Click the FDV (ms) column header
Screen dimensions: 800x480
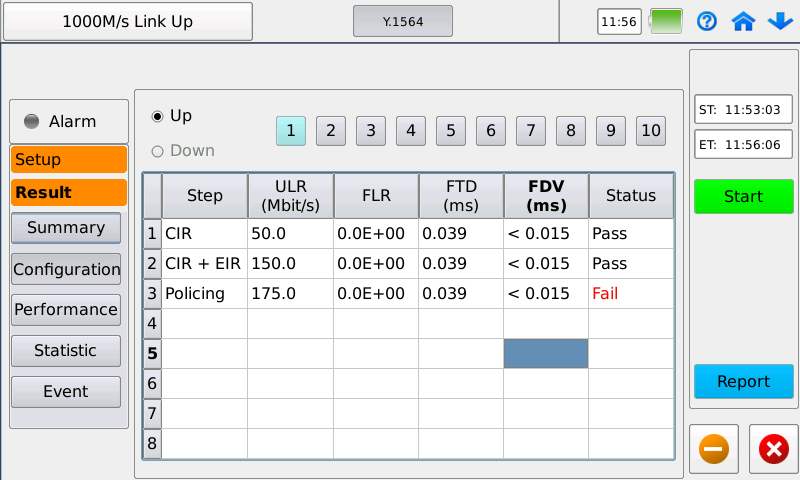545,196
